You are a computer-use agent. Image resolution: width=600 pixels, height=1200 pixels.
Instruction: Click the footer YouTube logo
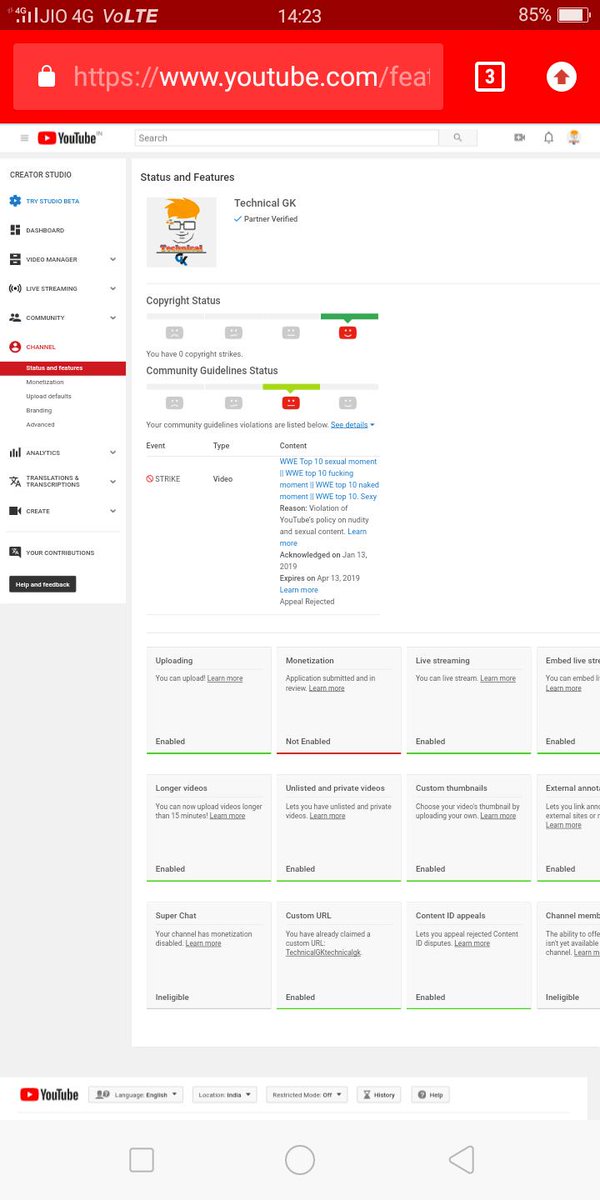pyautogui.click(x=49, y=1095)
